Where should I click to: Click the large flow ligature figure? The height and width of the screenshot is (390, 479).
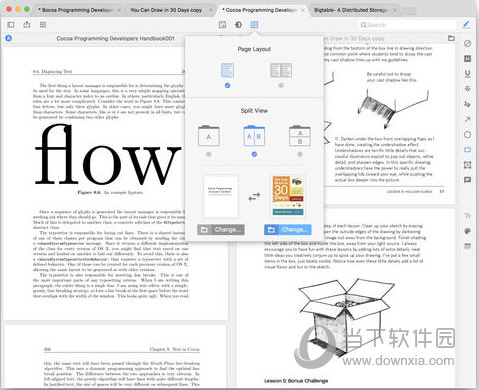pos(107,155)
